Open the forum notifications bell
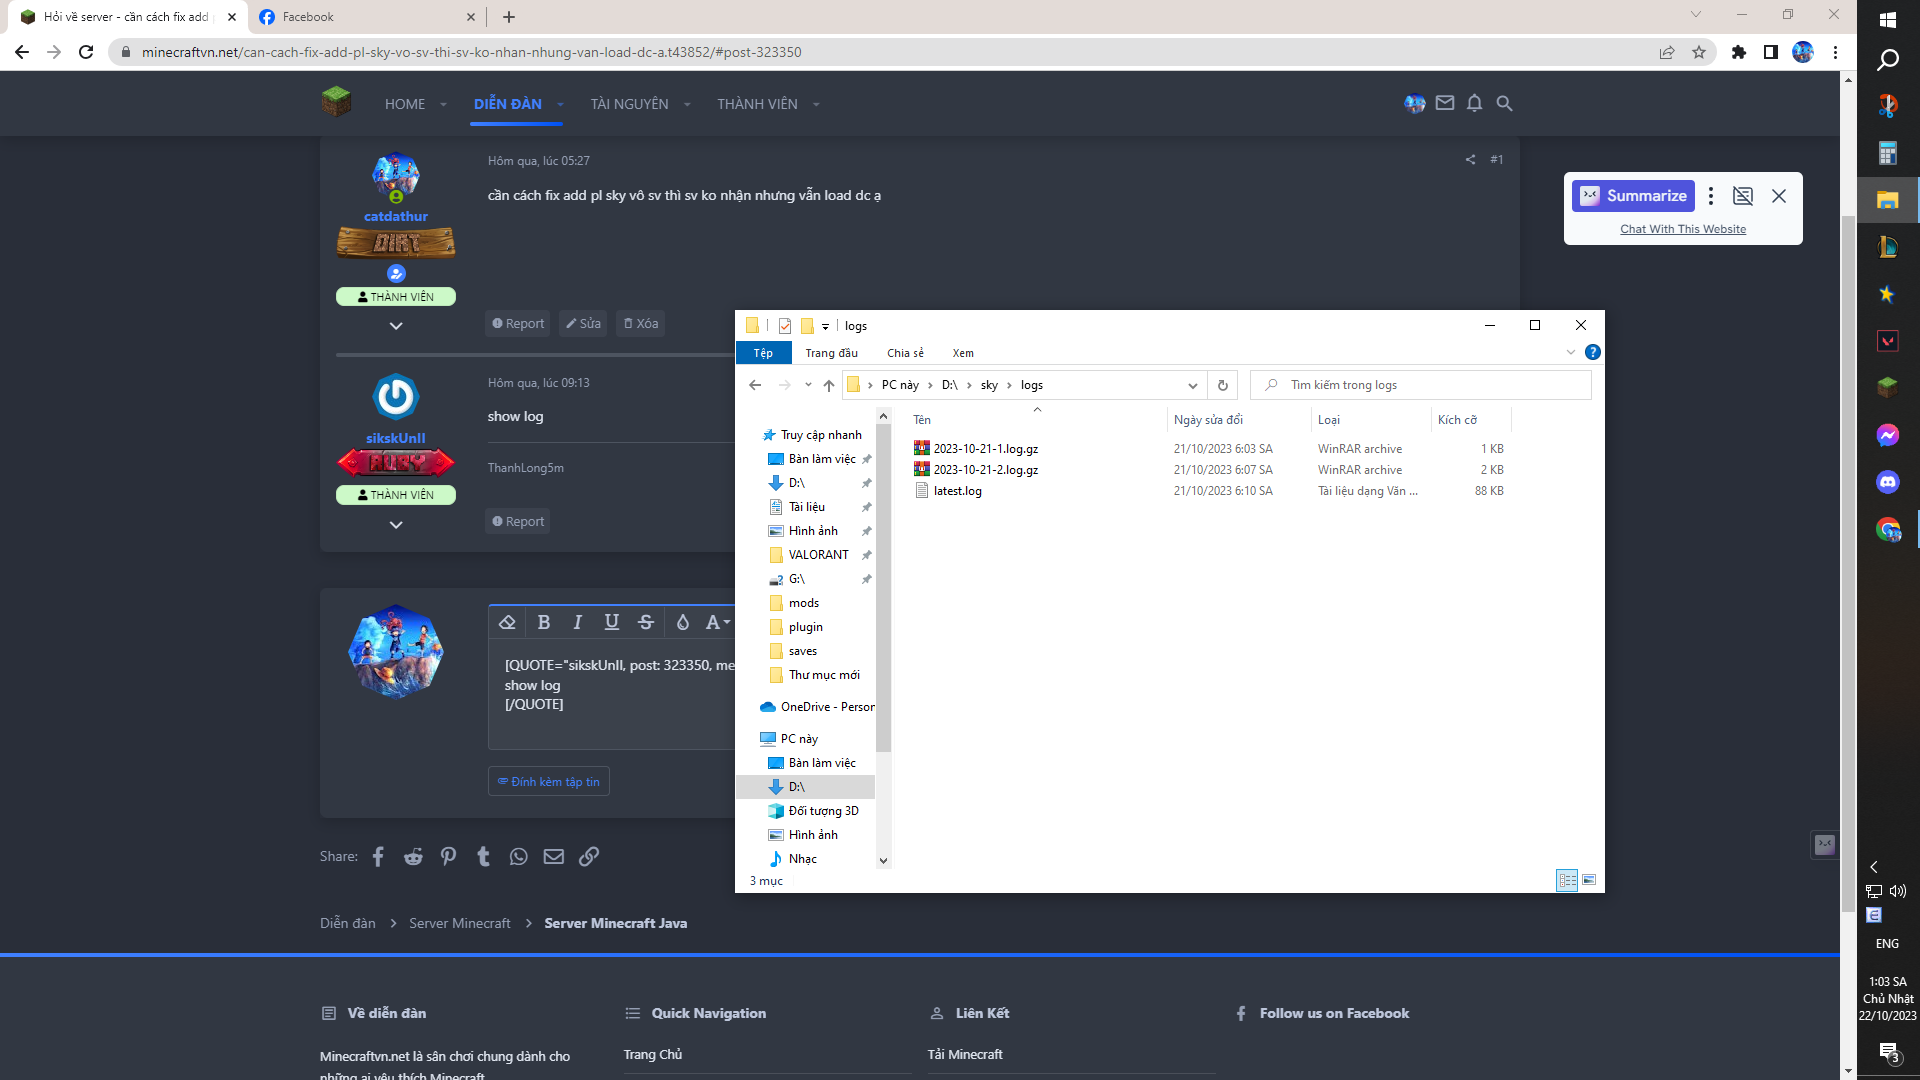 (1474, 103)
